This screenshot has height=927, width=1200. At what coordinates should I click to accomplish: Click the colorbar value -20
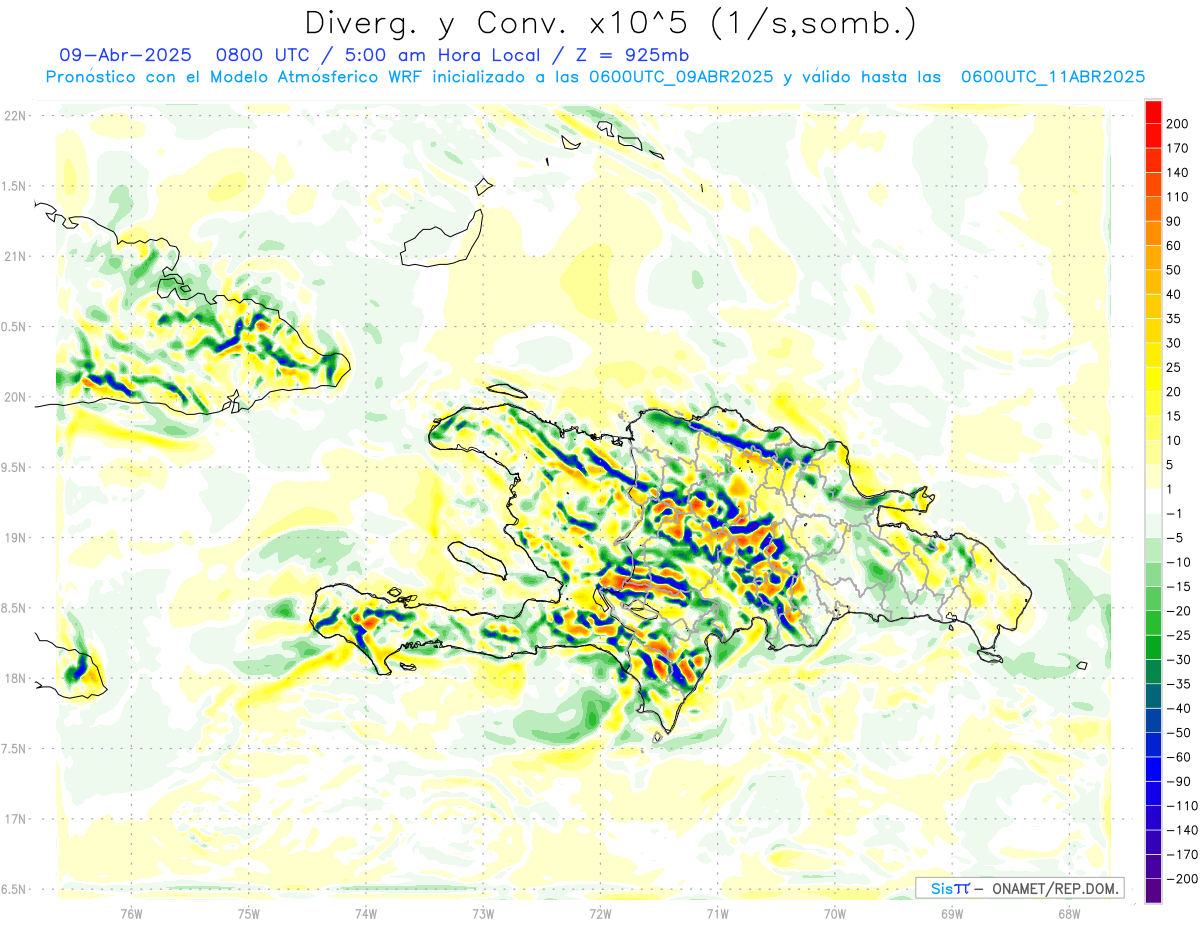point(1178,611)
